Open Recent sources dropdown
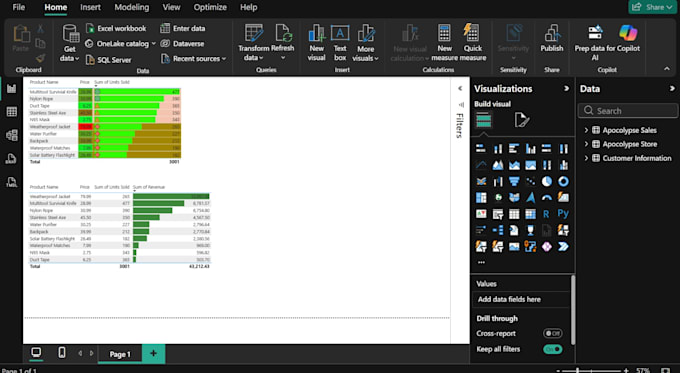 coord(193,59)
